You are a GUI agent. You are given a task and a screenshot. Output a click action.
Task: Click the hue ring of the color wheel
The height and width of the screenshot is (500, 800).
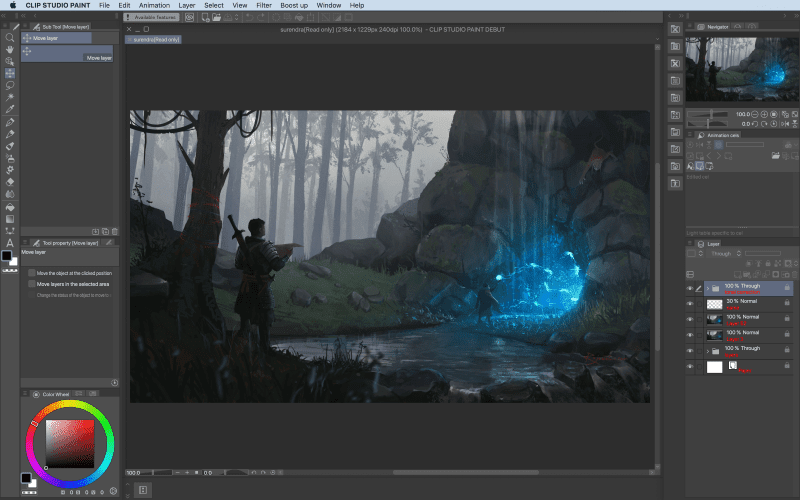coord(69,405)
